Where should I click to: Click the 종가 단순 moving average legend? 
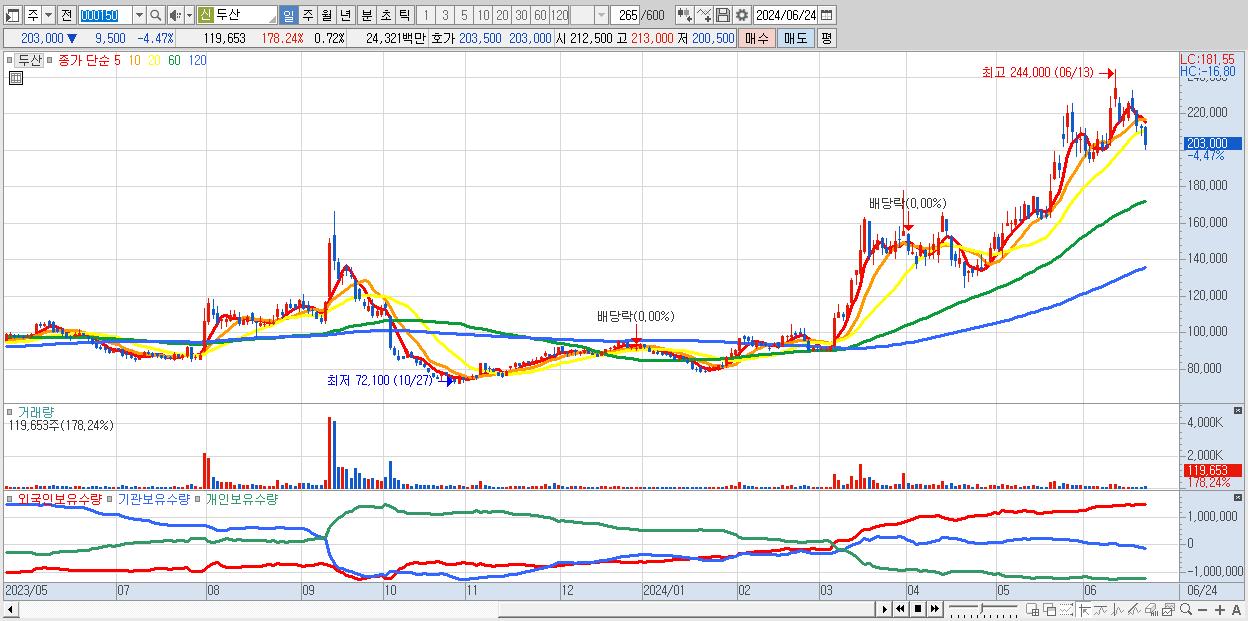(86, 60)
